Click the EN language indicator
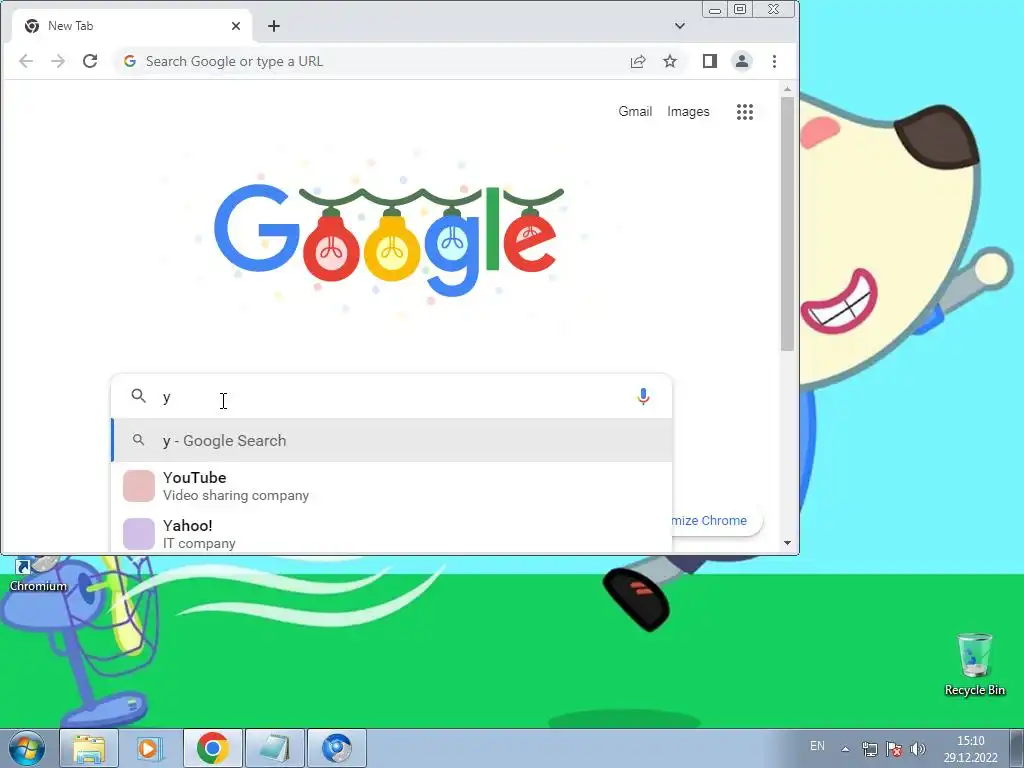The width and height of the screenshot is (1024, 768). pos(817,746)
